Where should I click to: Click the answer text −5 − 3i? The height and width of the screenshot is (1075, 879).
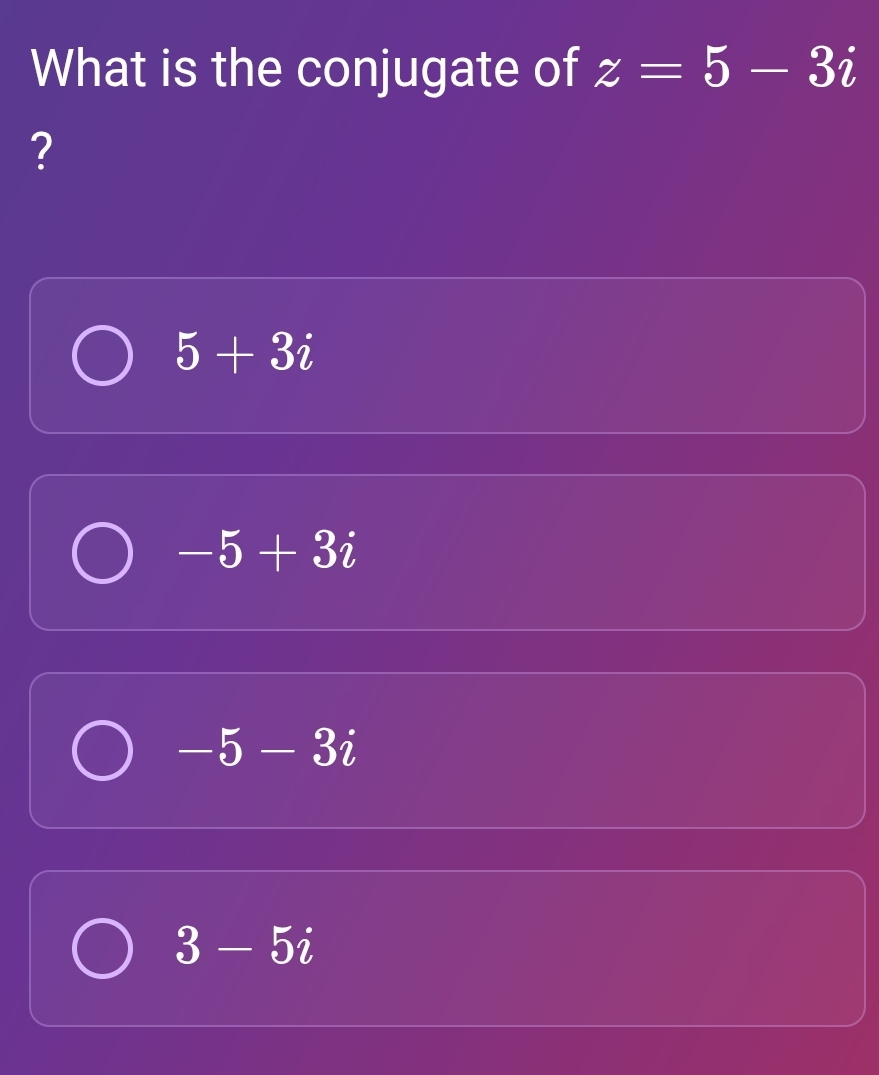(264, 751)
